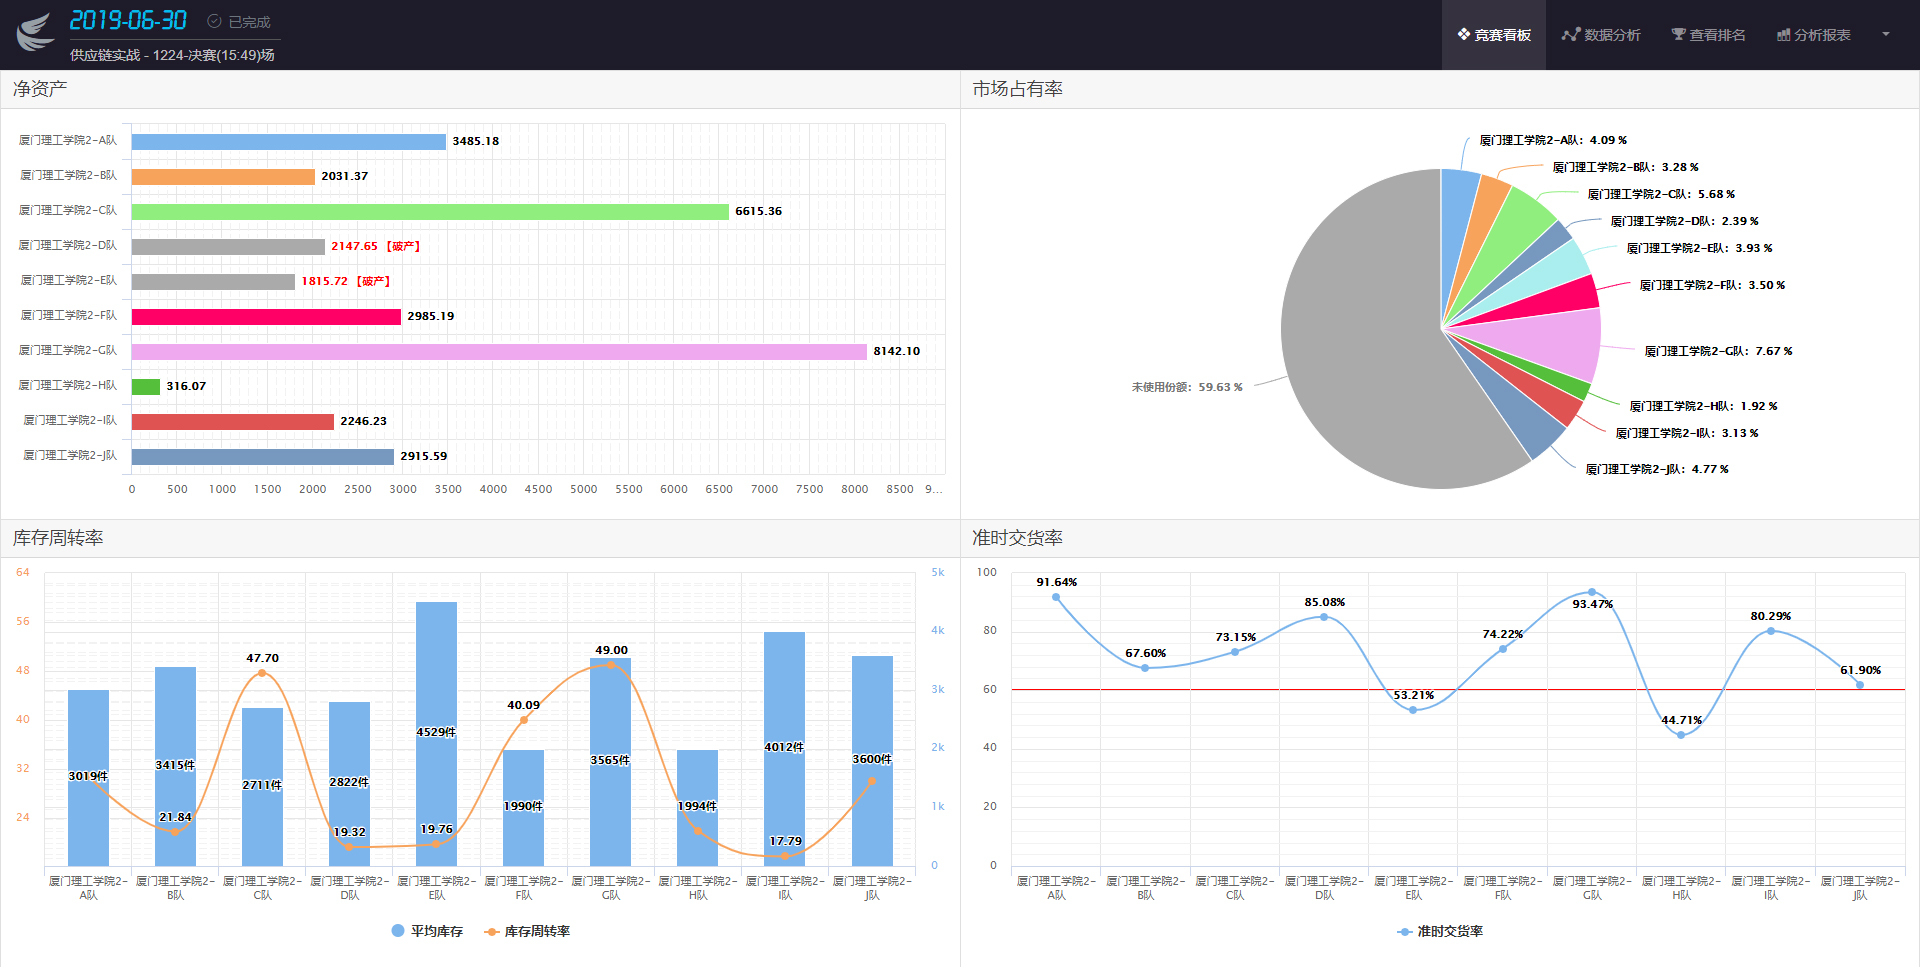This screenshot has width=1920, height=969.
Task: Click the 未使用份额: 59.63 % label
Action: [x=1187, y=388]
